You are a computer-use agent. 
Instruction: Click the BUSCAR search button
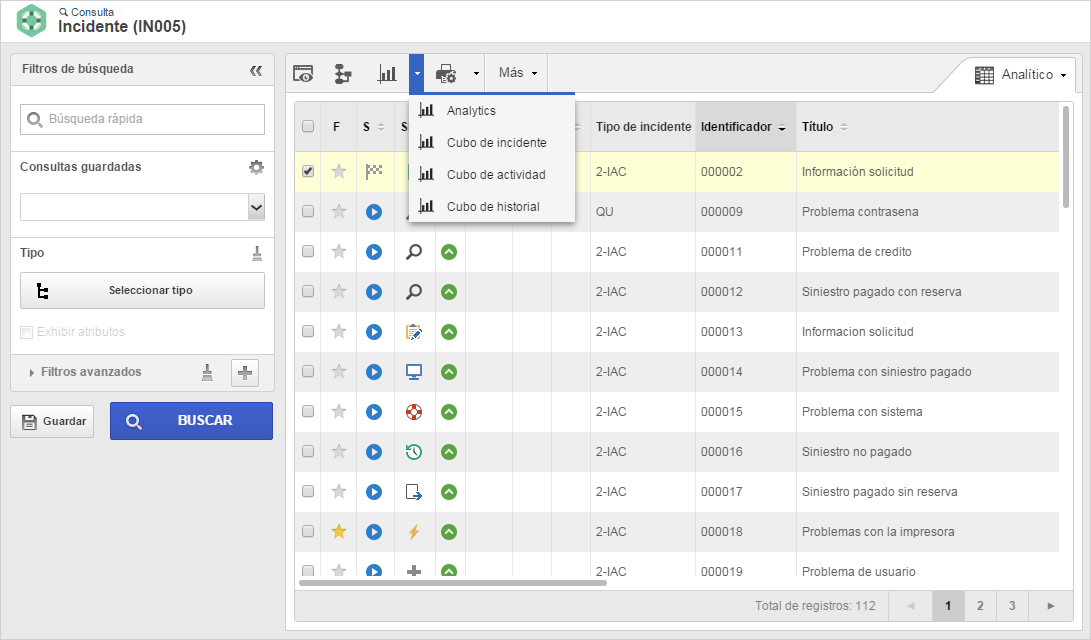191,421
